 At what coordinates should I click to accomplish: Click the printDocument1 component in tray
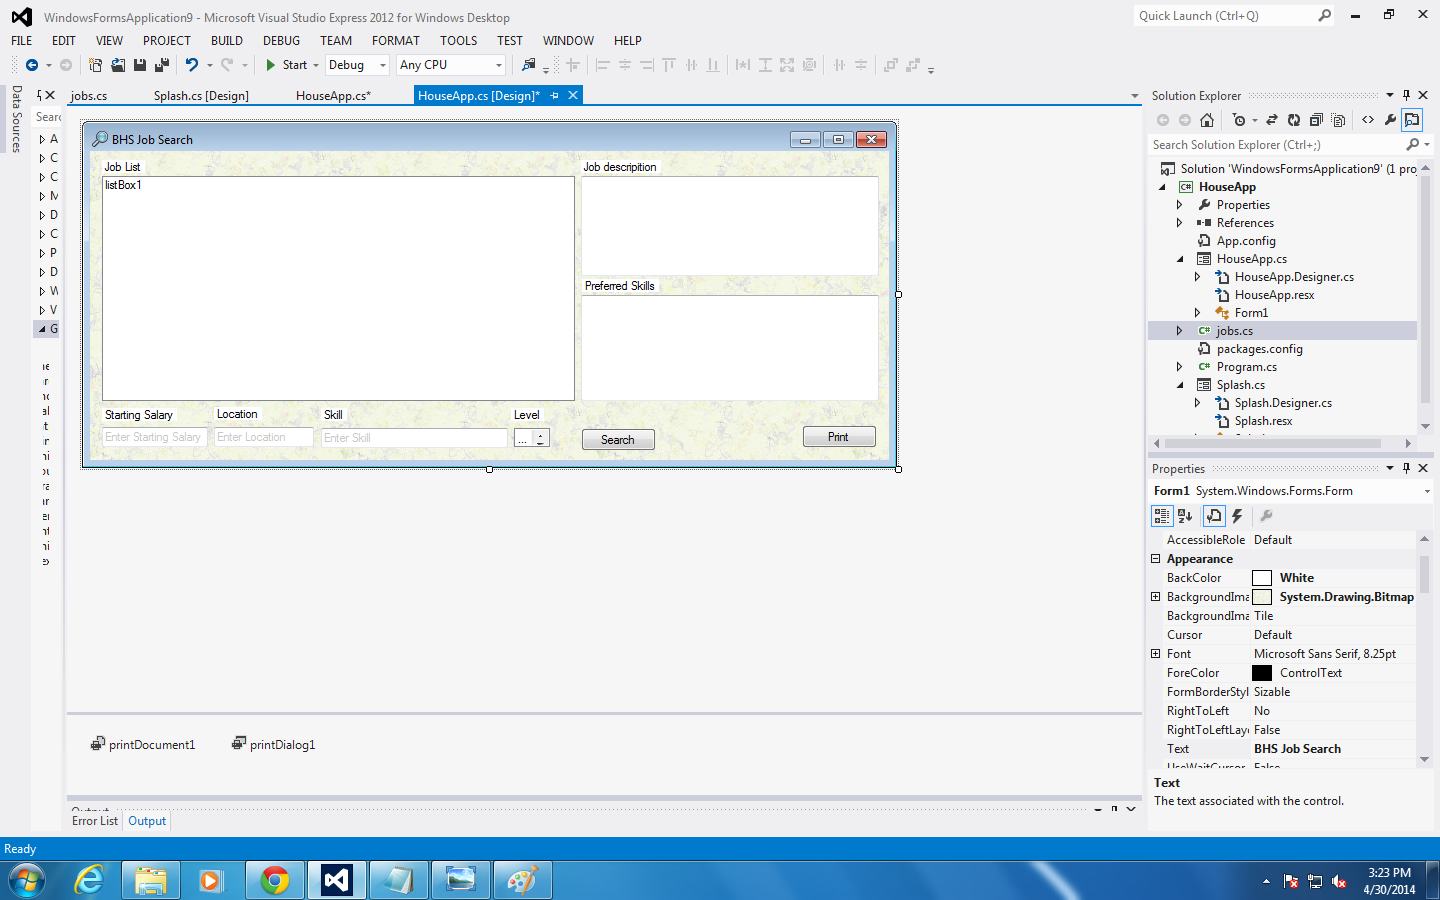[x=143, y=744]
